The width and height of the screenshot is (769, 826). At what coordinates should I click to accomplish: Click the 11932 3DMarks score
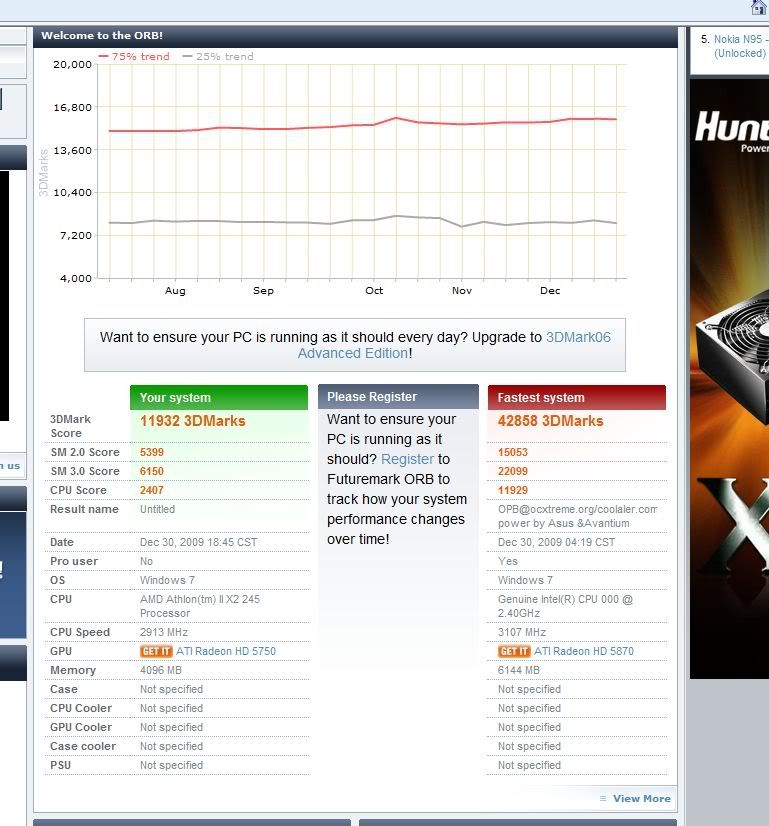pyautogui.click(x=193, y=421)
